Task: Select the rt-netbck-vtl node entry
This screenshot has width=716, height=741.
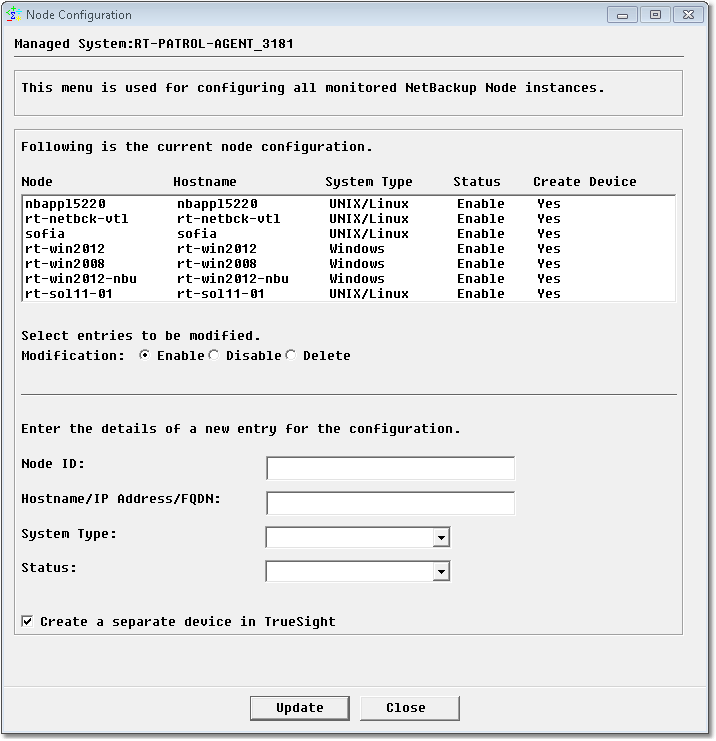Action: point(77,219)
